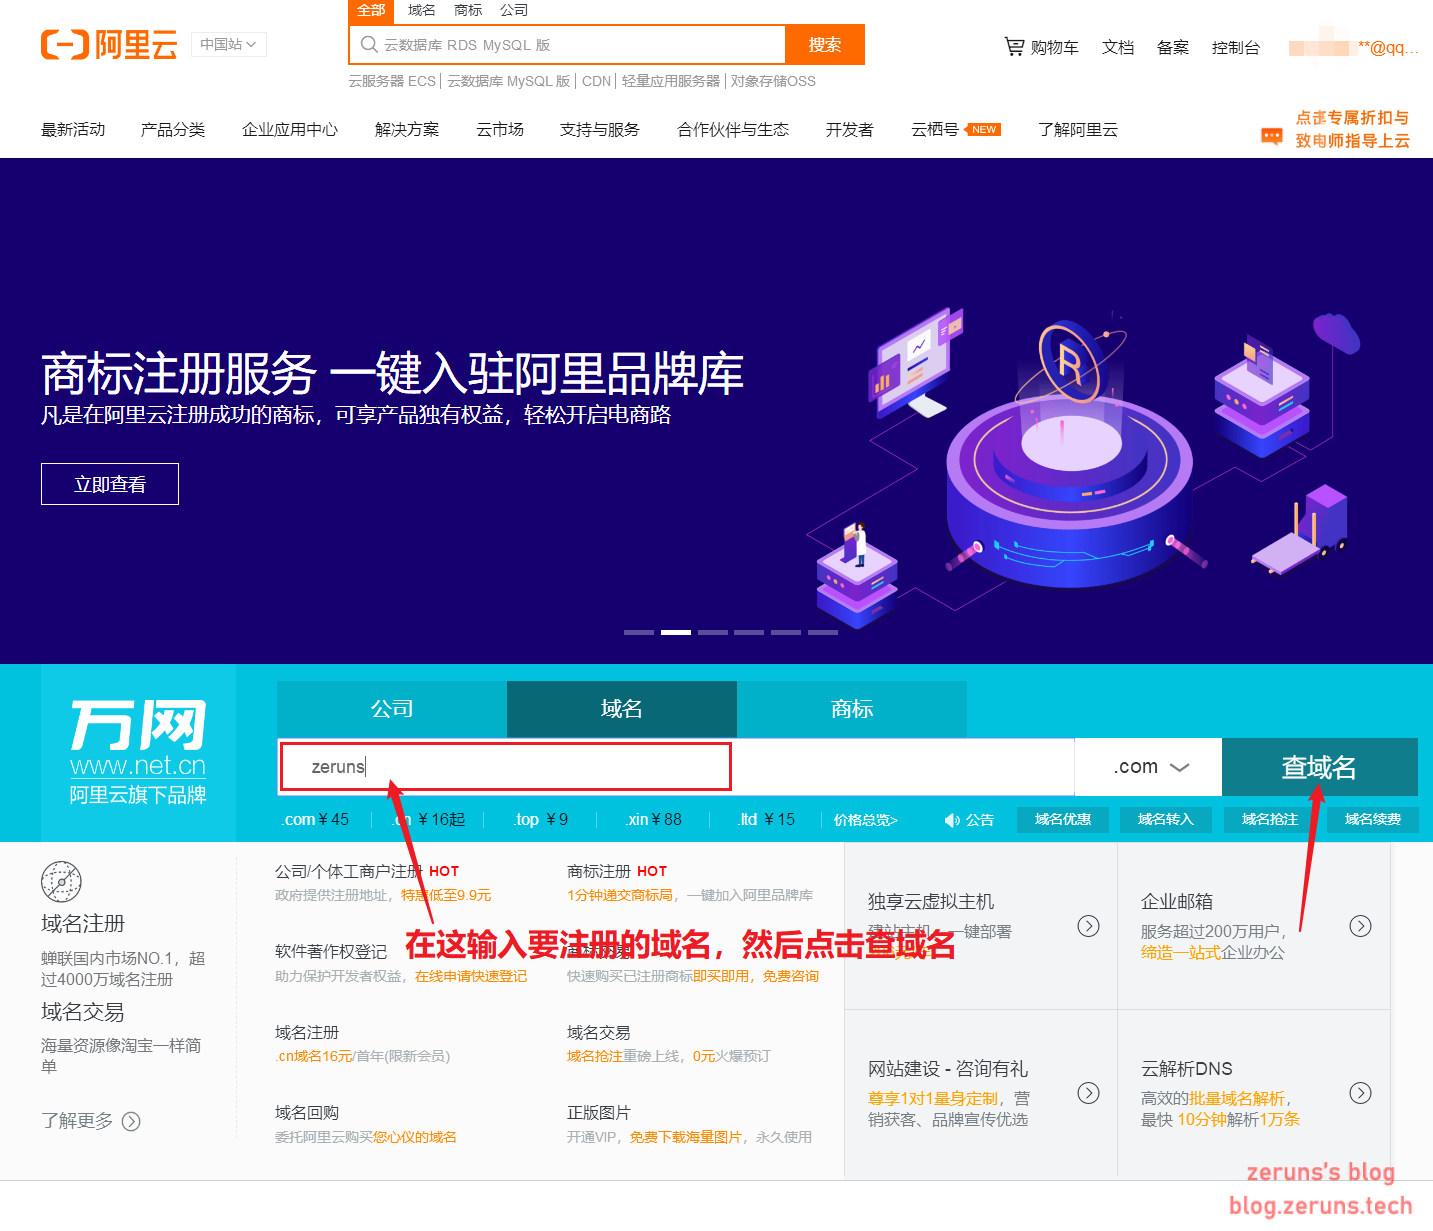
Task: Open the 备案 link
Action: (1173, 47)
